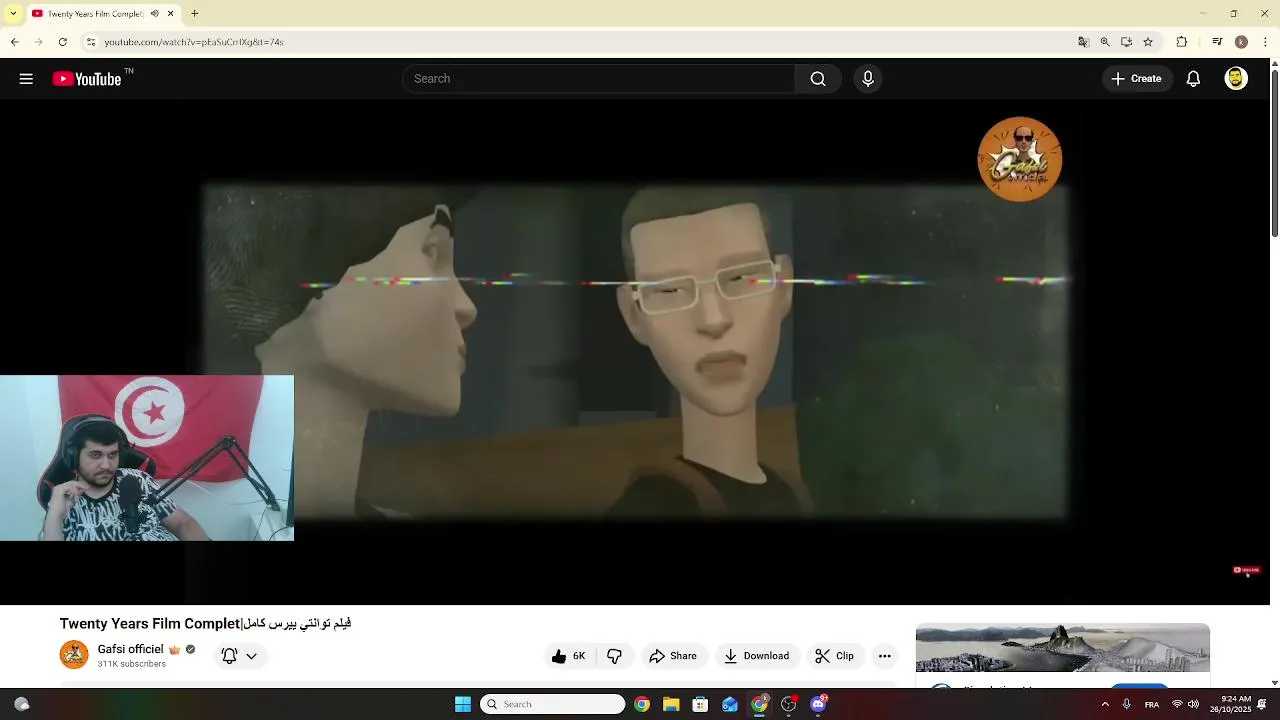
Task: Click the system tray microphone icon
Action: point(1127,704)
